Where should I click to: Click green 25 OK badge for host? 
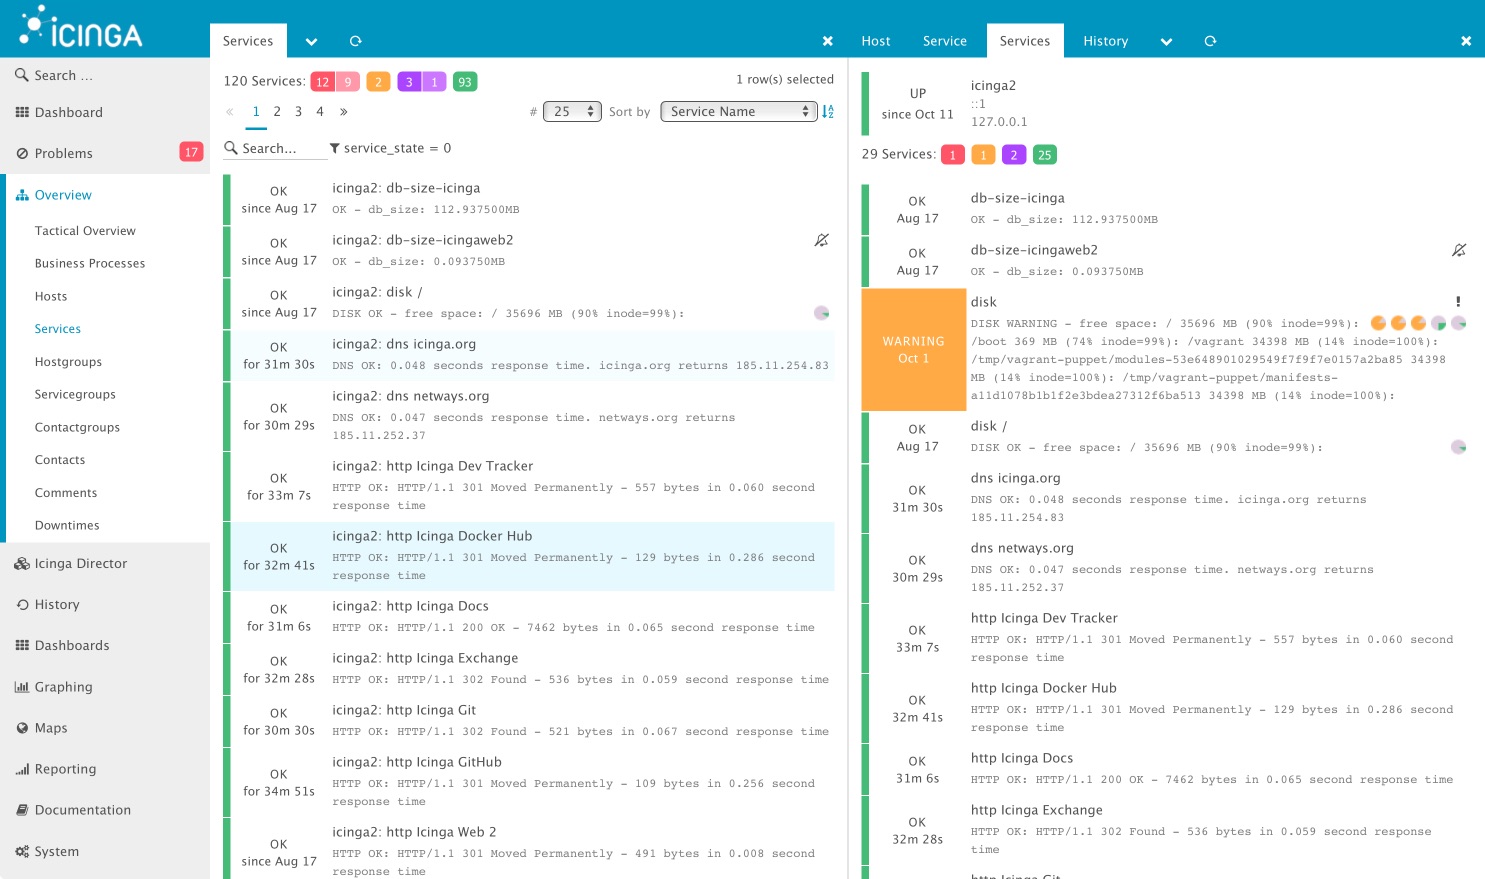[1044, 155]
